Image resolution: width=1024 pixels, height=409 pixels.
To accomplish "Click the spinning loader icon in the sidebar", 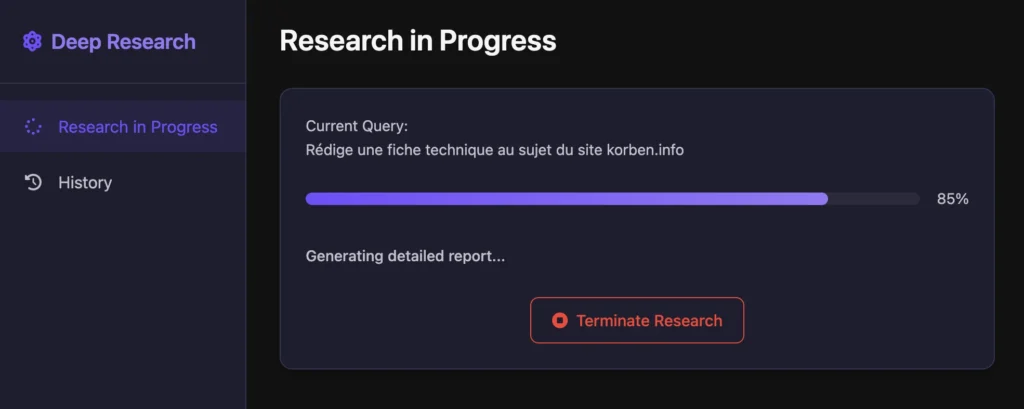I will 33,127.
